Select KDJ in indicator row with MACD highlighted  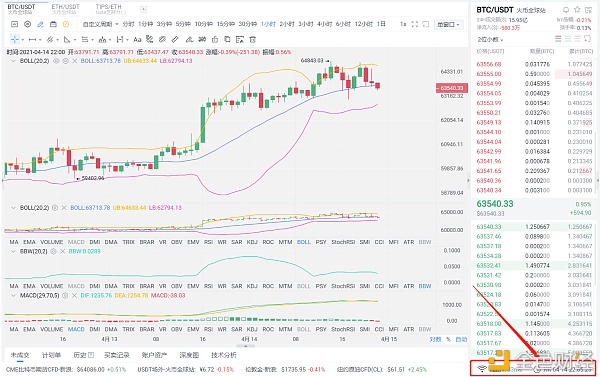pos(252,329)
